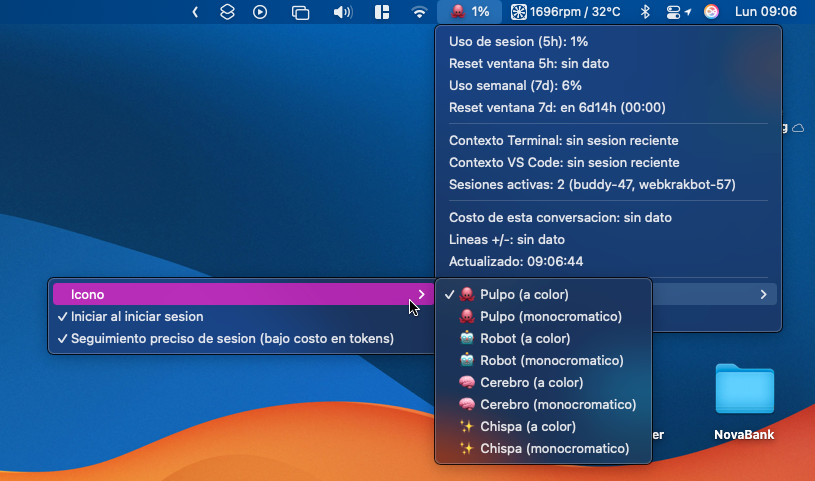
Task: Click Actualizado: 09:06:44 line
Action: 516,262
